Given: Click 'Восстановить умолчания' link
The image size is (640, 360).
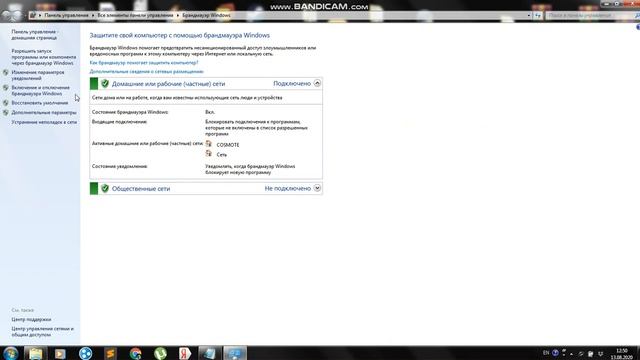Looking at the screenshot, I should [x=40, y=103].
